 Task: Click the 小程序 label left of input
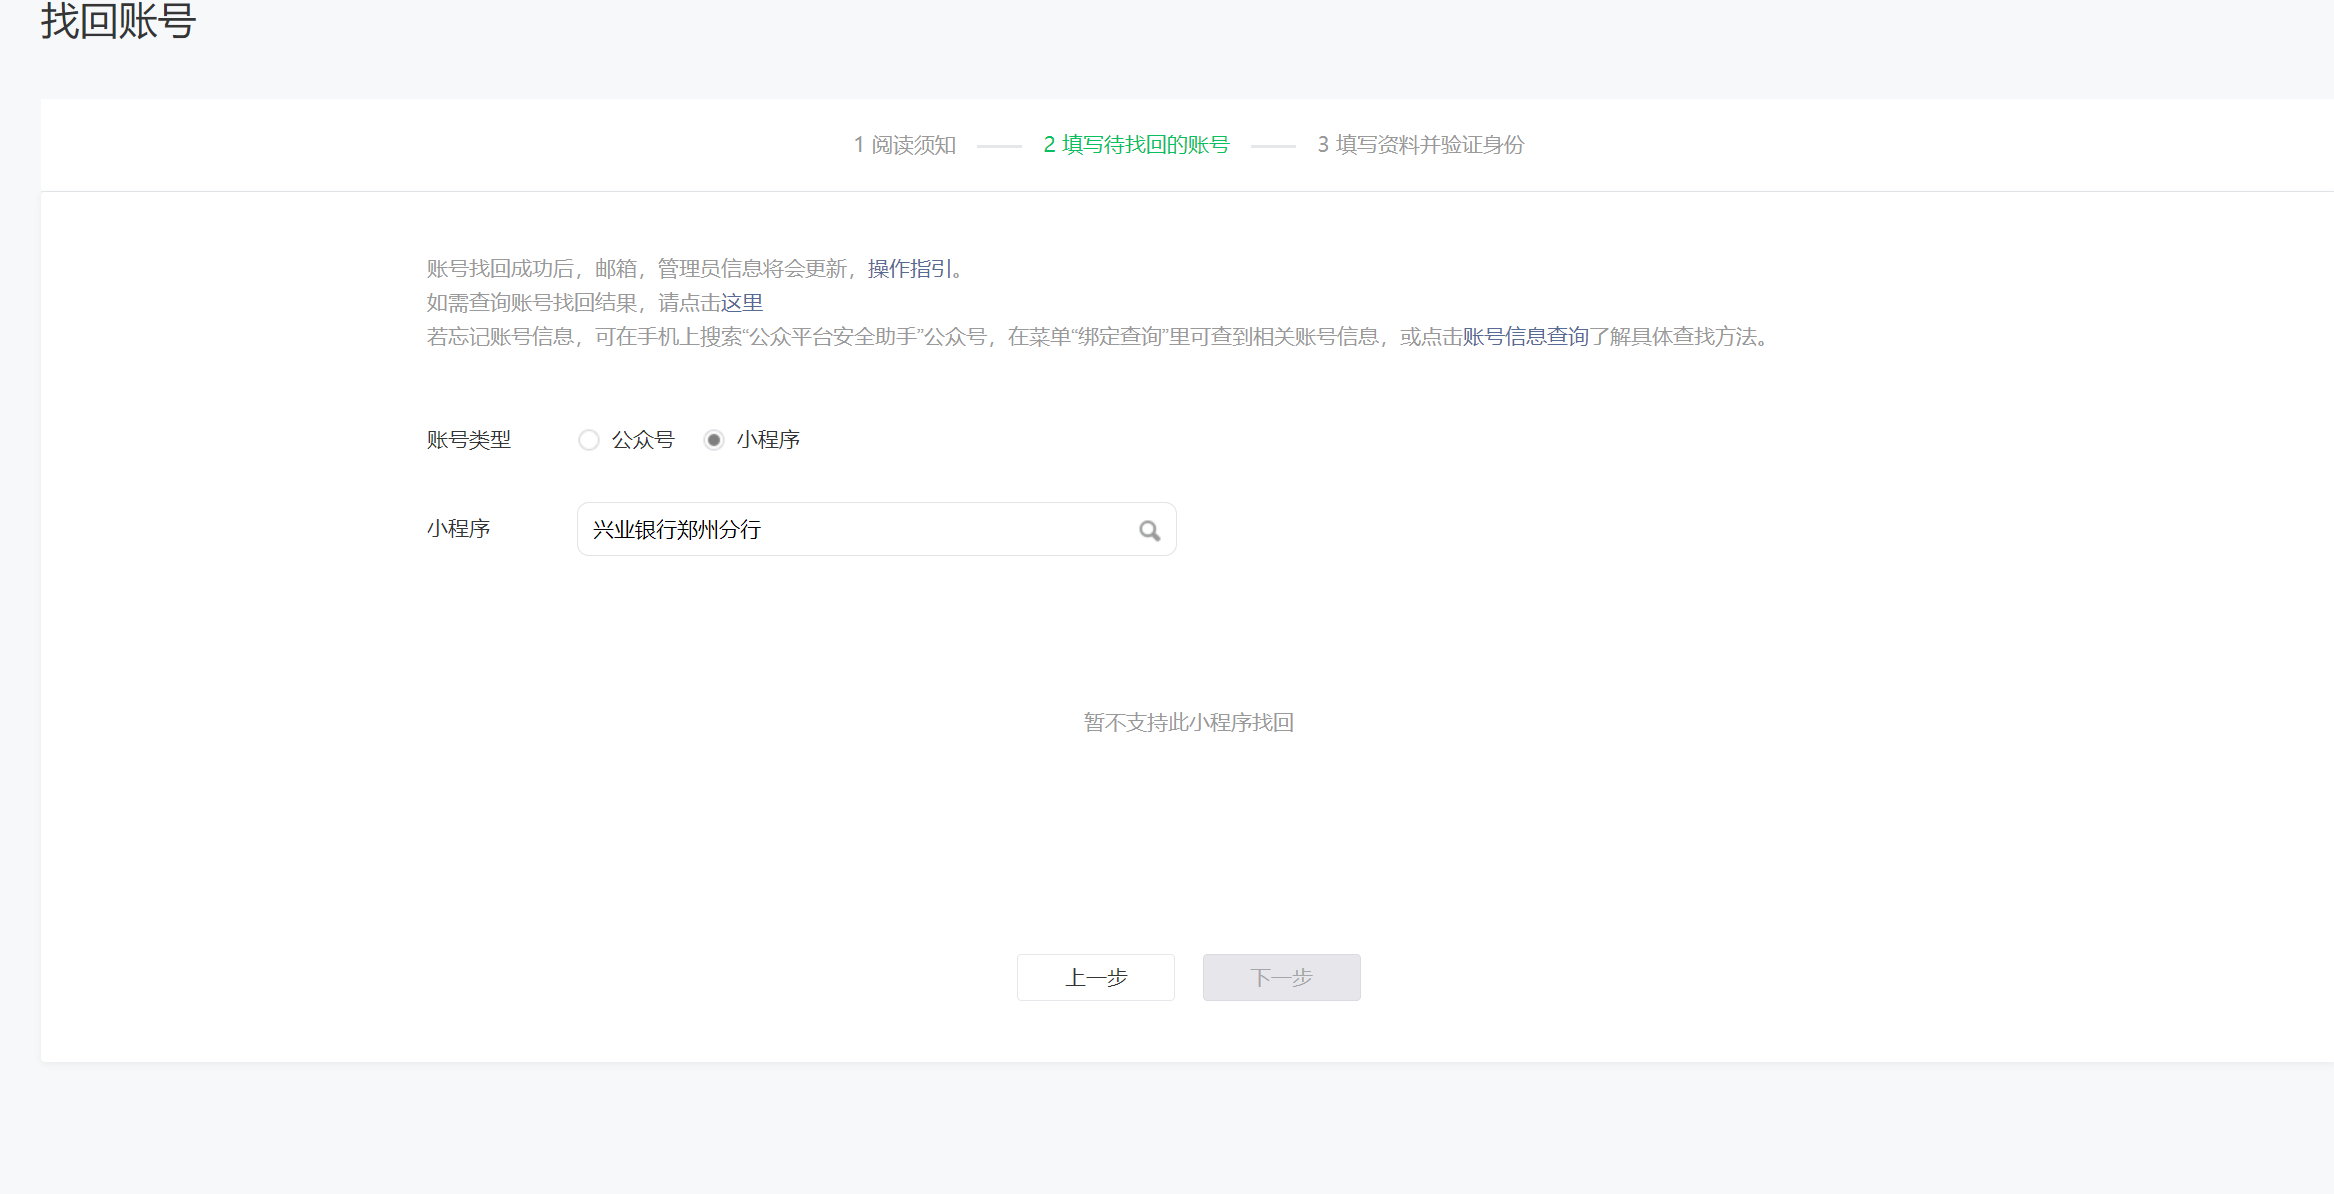click(x=458, y=529)
